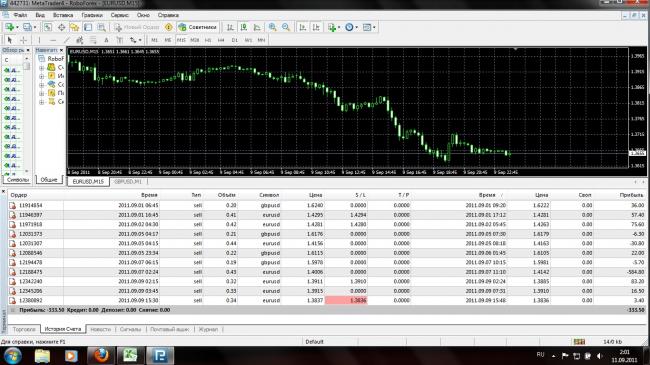Open the arrows objects dropdown in toolbar
This screenshot has width=650, height=365.
point(140,40)
